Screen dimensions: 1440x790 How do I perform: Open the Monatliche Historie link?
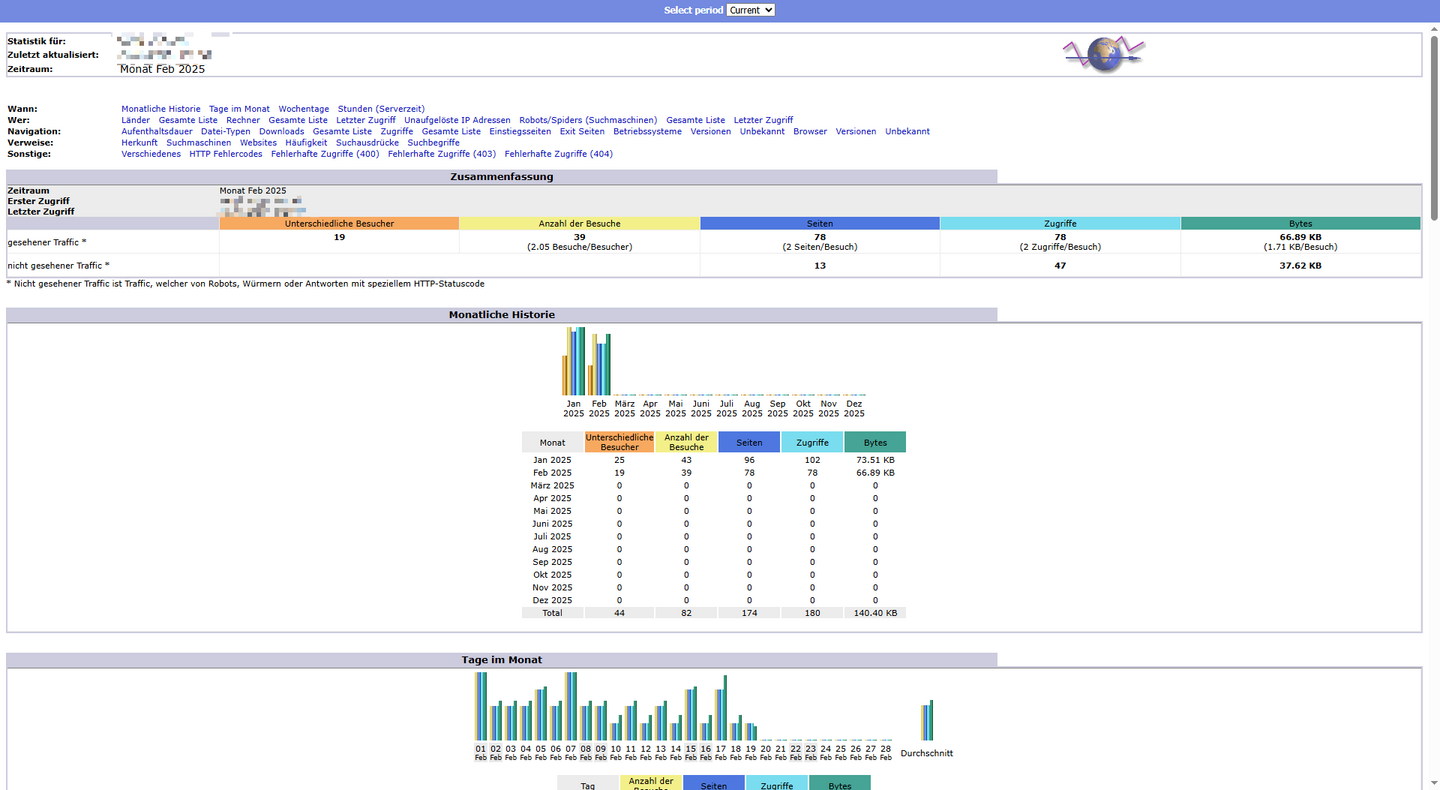click(161, 109)
